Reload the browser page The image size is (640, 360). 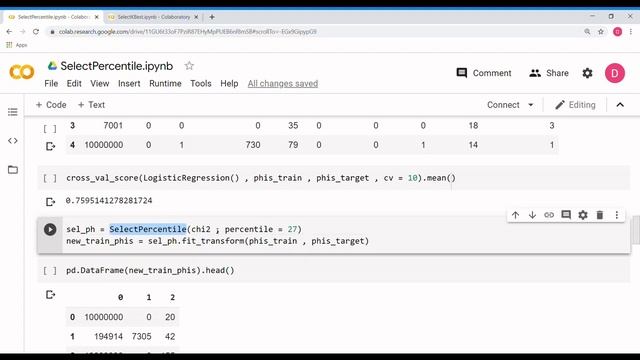pos(36,31)
